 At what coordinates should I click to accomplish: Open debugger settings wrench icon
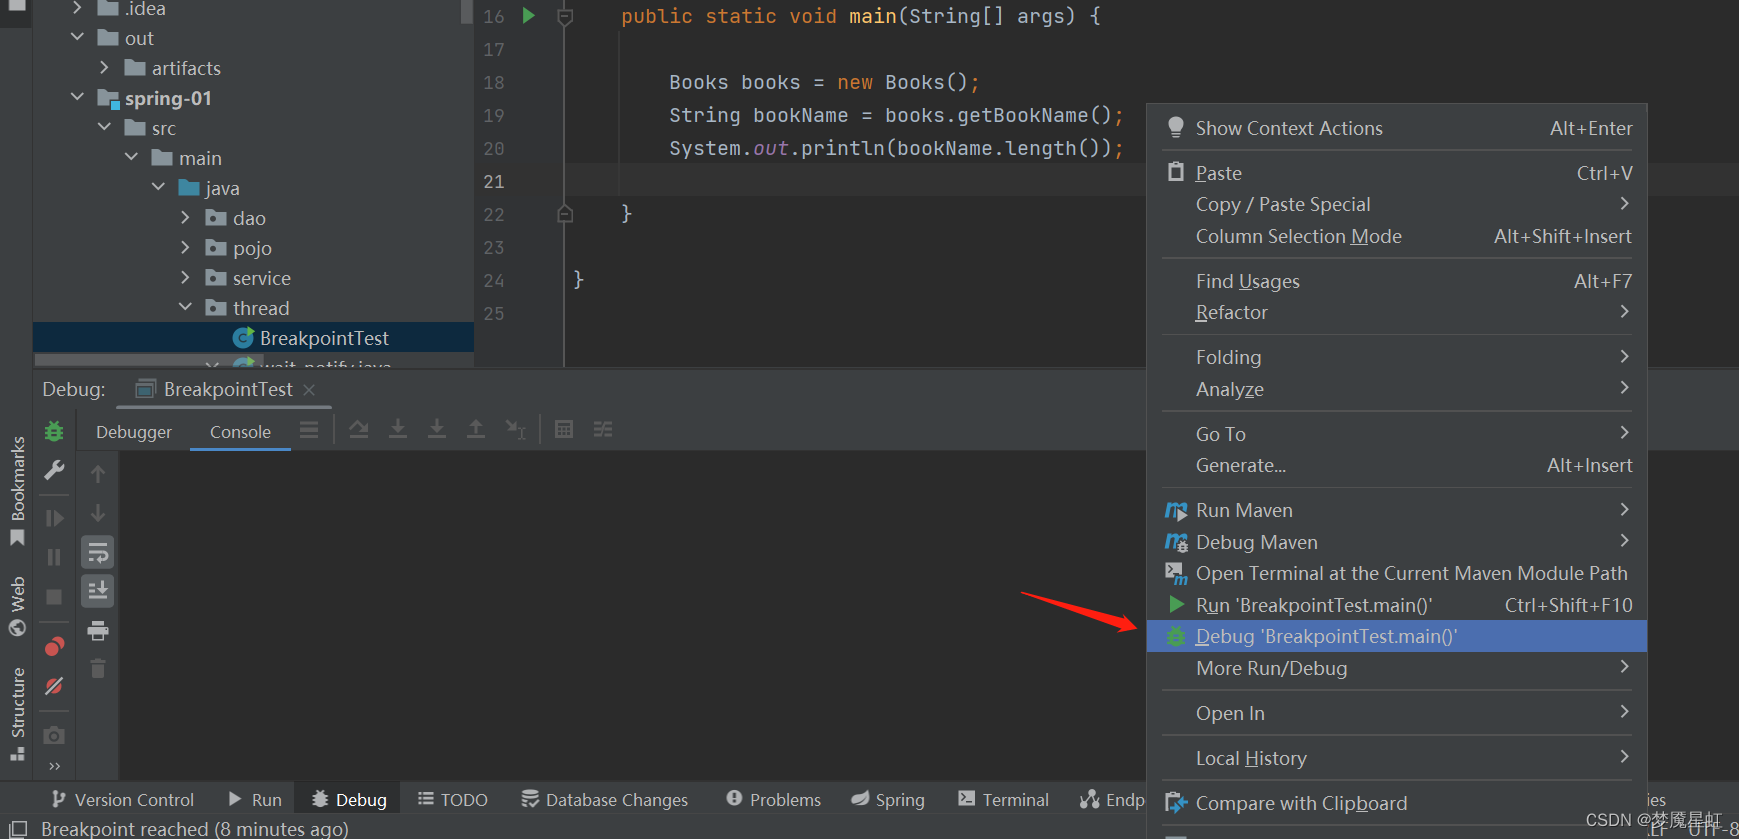[x=54, y=470]
